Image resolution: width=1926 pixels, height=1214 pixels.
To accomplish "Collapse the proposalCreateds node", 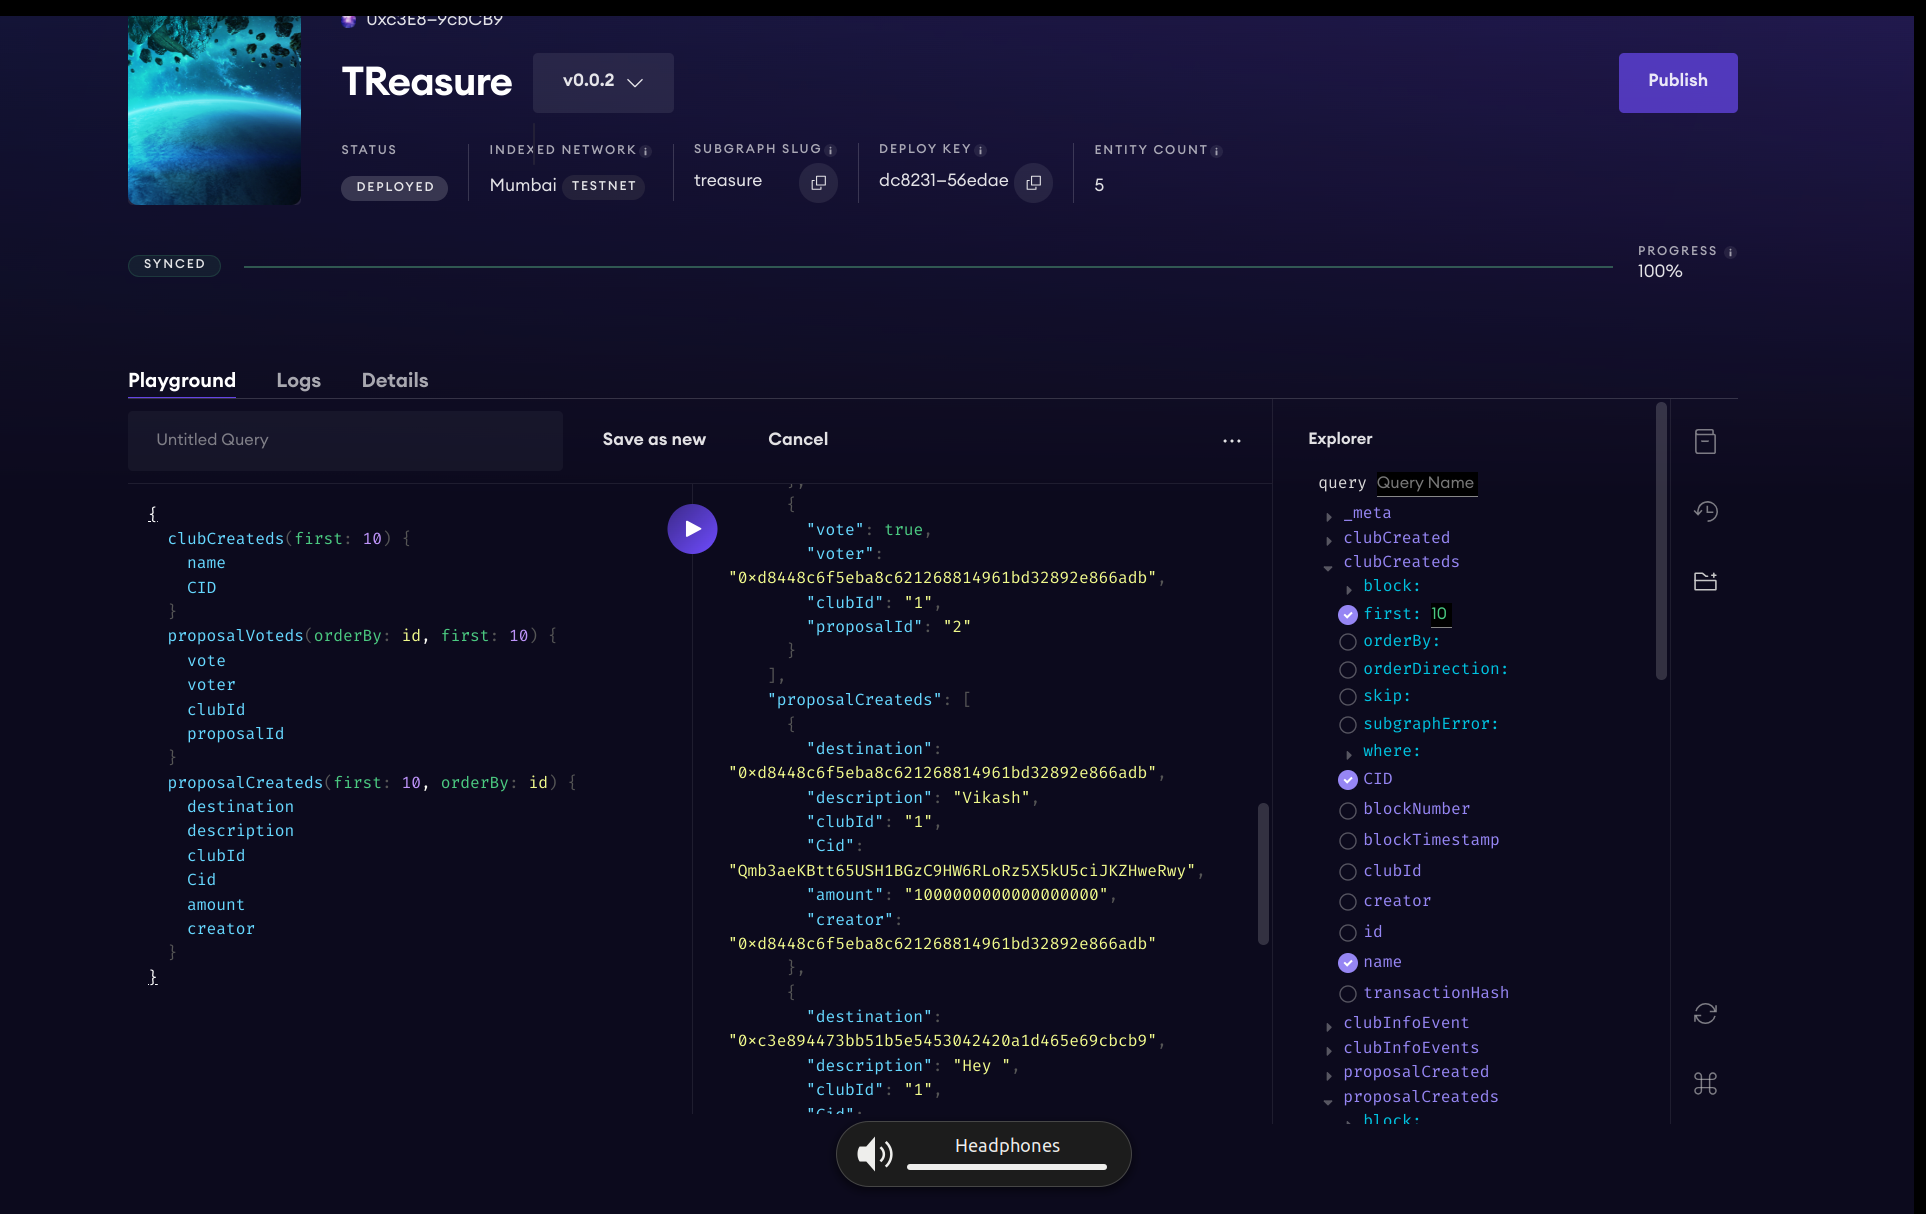I will point(1329,1101).
